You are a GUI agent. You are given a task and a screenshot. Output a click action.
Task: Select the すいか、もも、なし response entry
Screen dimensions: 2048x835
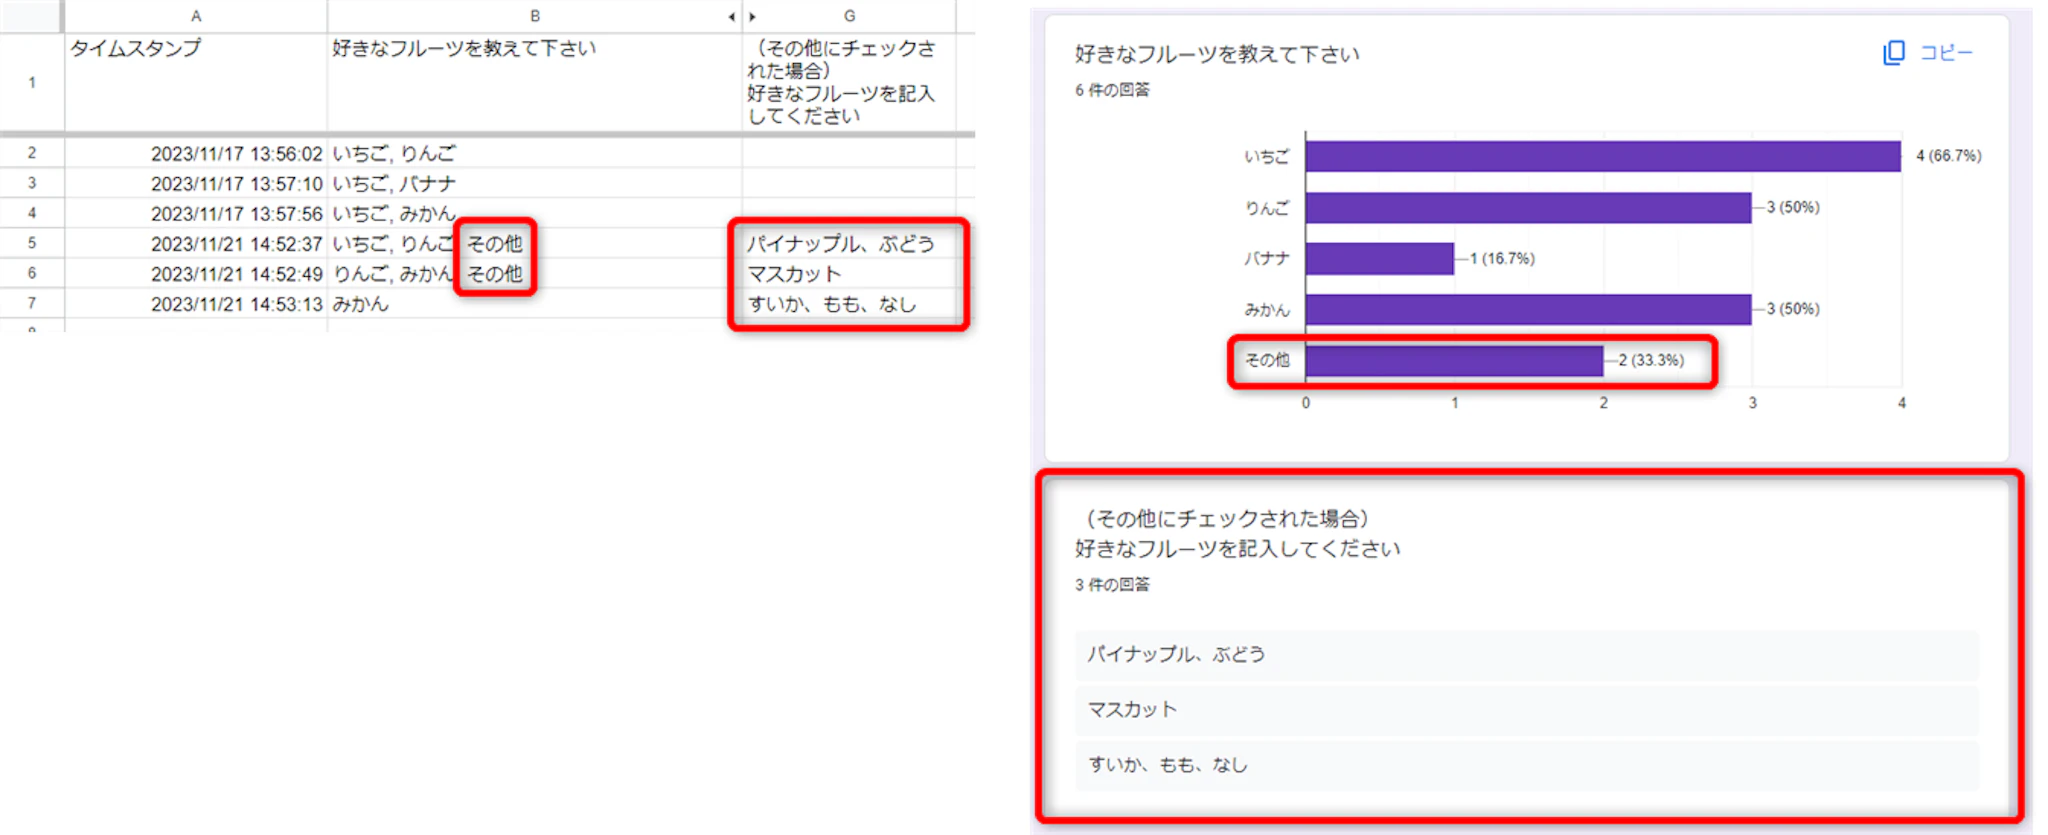[1527, 765]
